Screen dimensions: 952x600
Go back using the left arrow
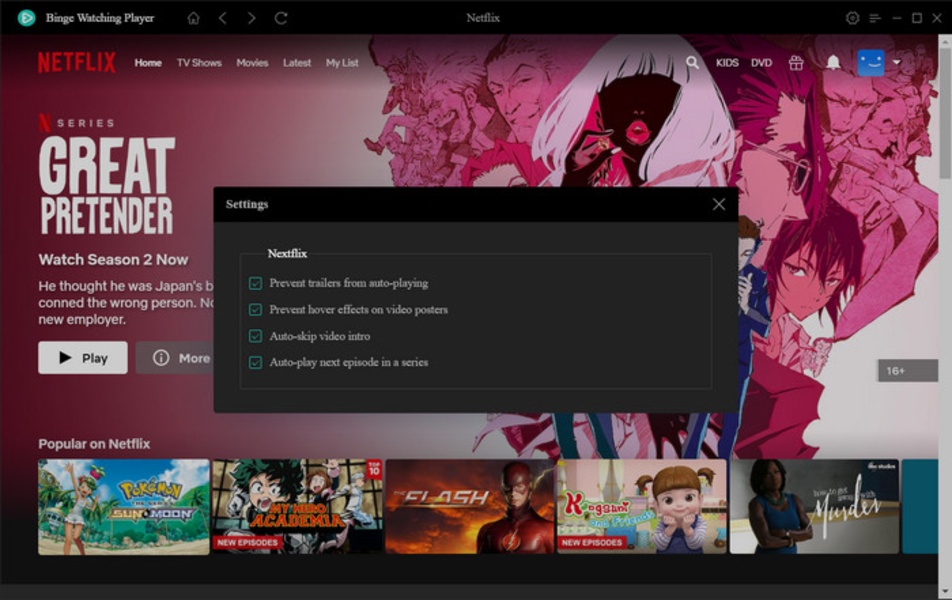tap(222, 18)
